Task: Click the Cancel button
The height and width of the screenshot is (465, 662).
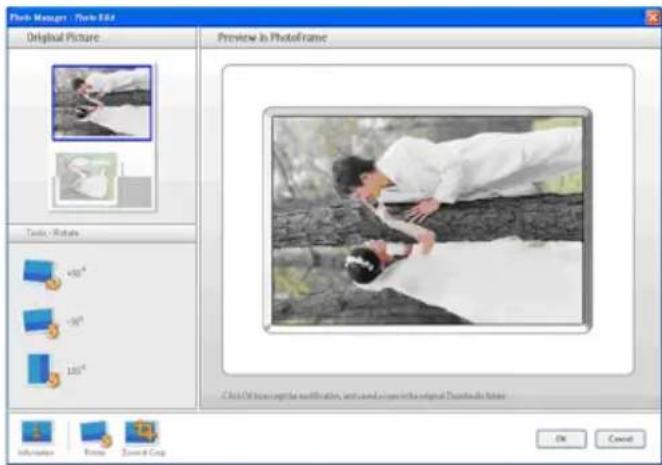Action: click(x=620, y=439)
